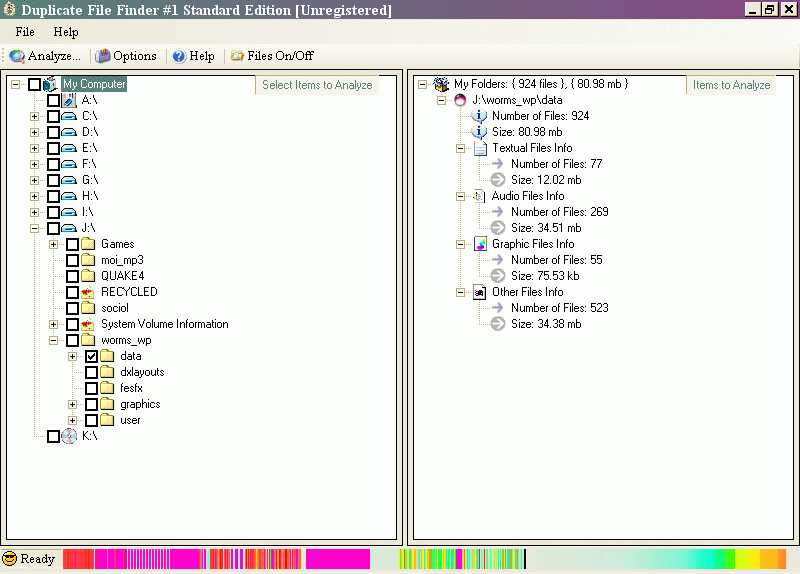Click the Analyze... toolbar button label
Screen dimensions: 800x574
coord(54,56)
